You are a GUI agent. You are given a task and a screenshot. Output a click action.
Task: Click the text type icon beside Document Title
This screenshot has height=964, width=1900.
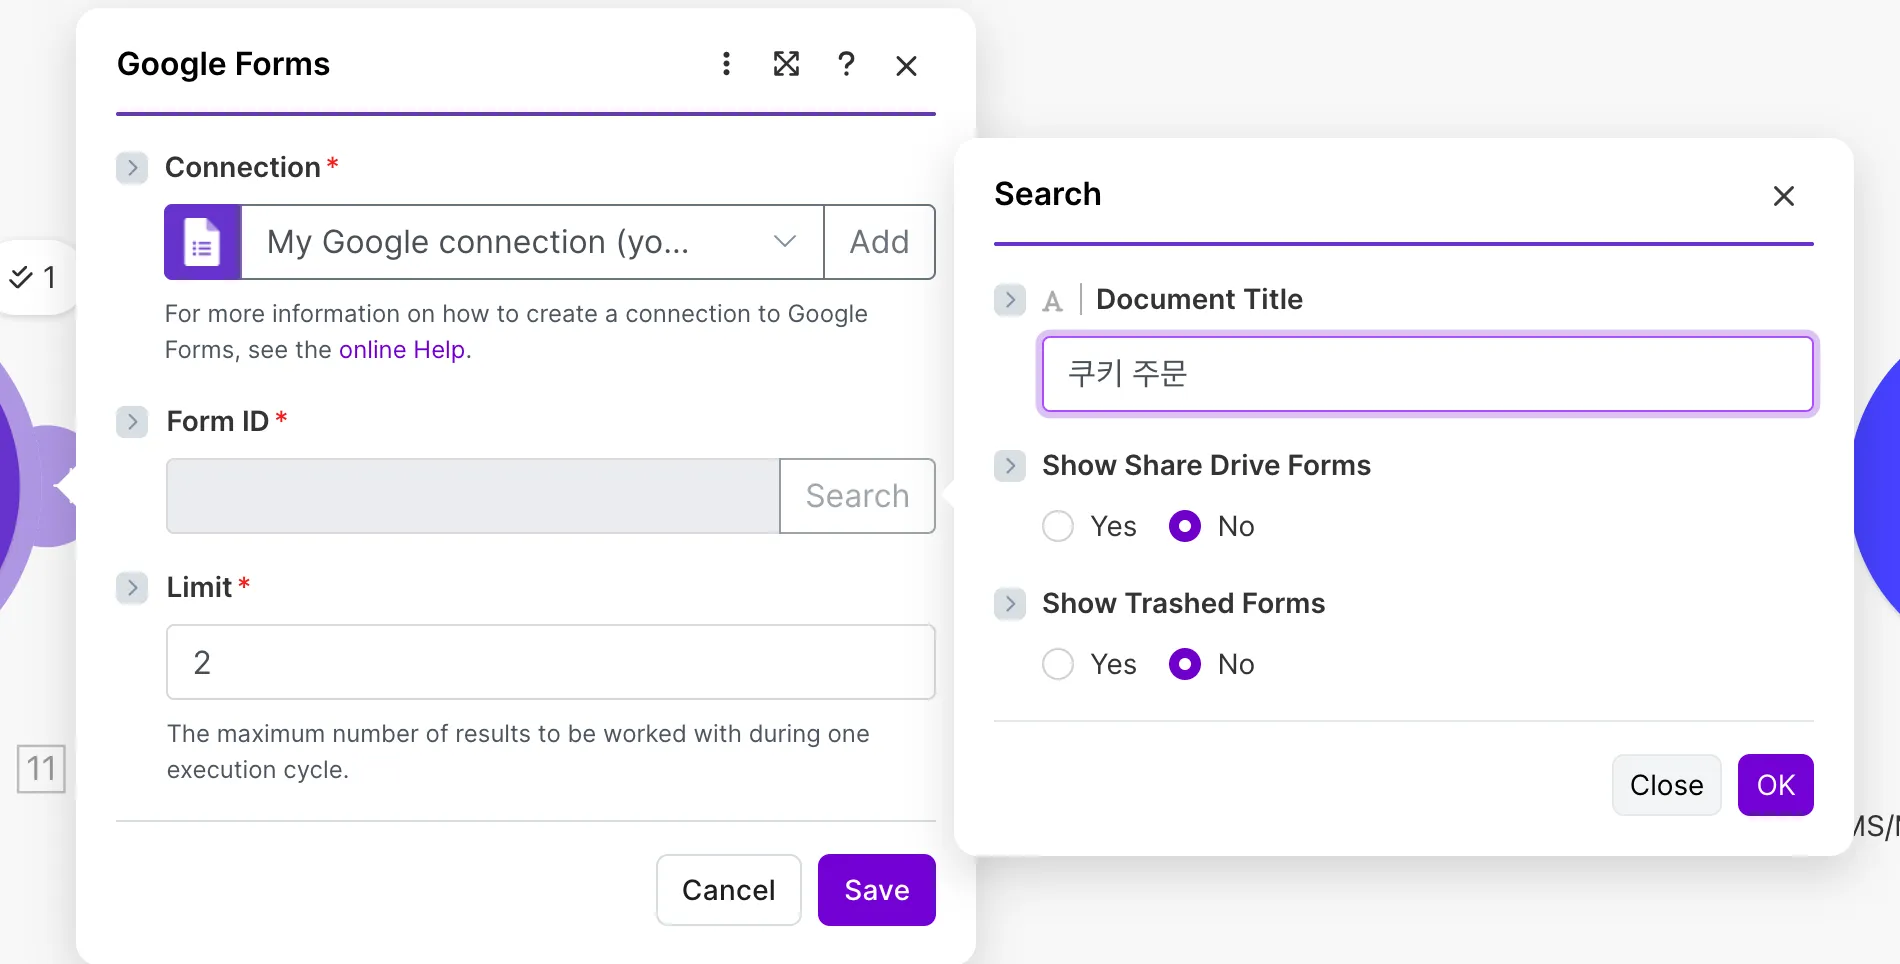(1052, 301)
